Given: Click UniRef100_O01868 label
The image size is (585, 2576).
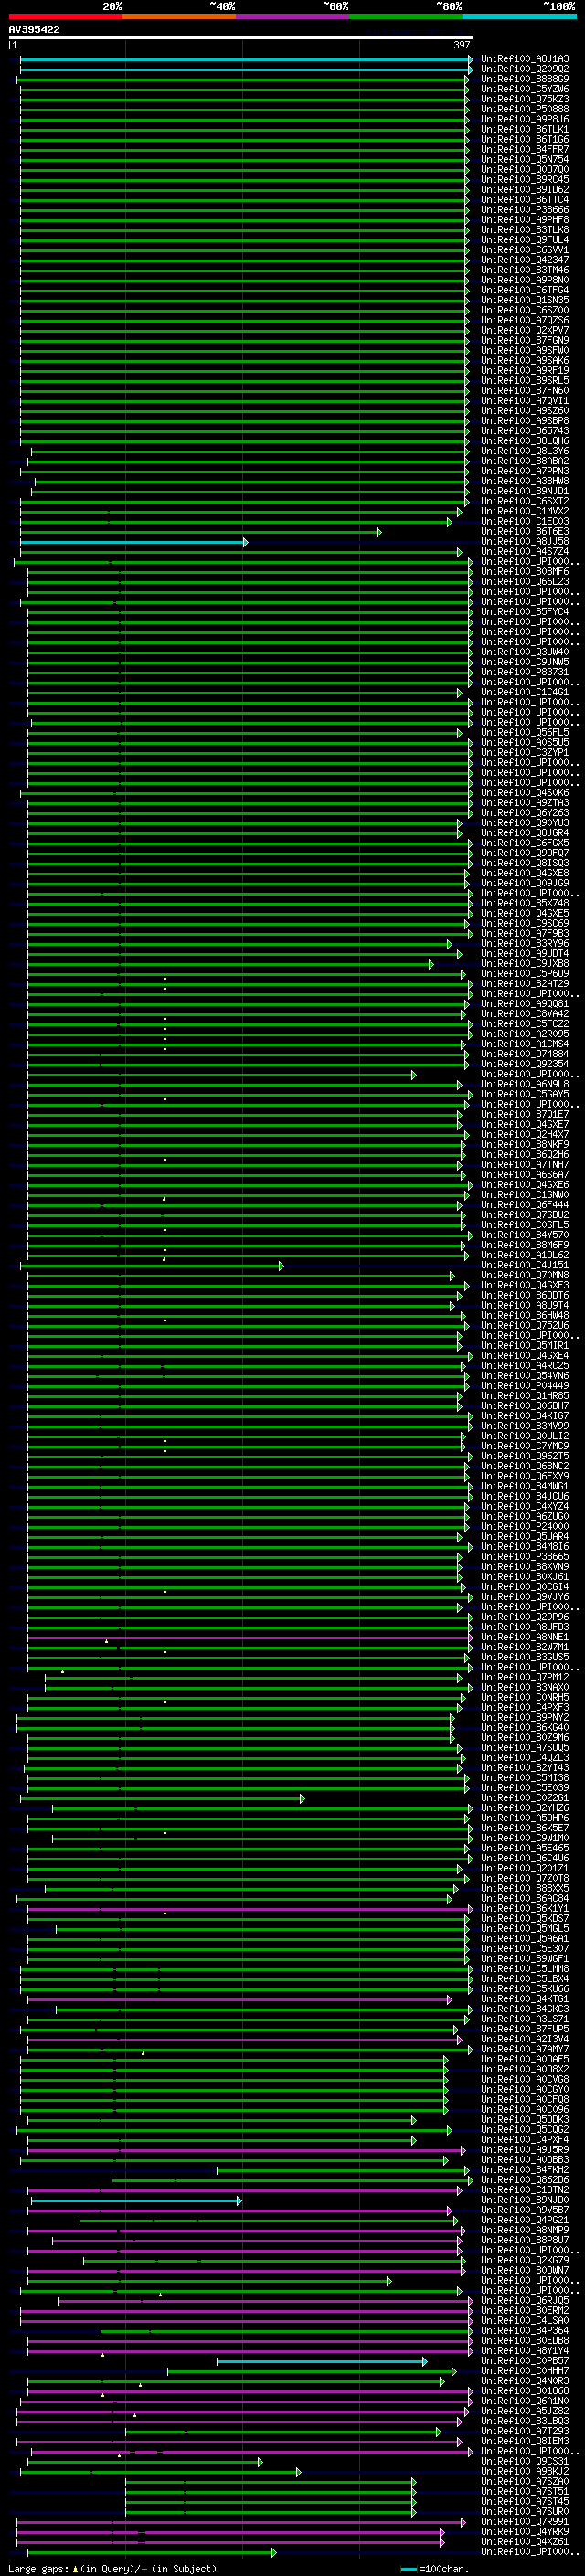Looking at the screenshot, I should [x=525, y=2391].
